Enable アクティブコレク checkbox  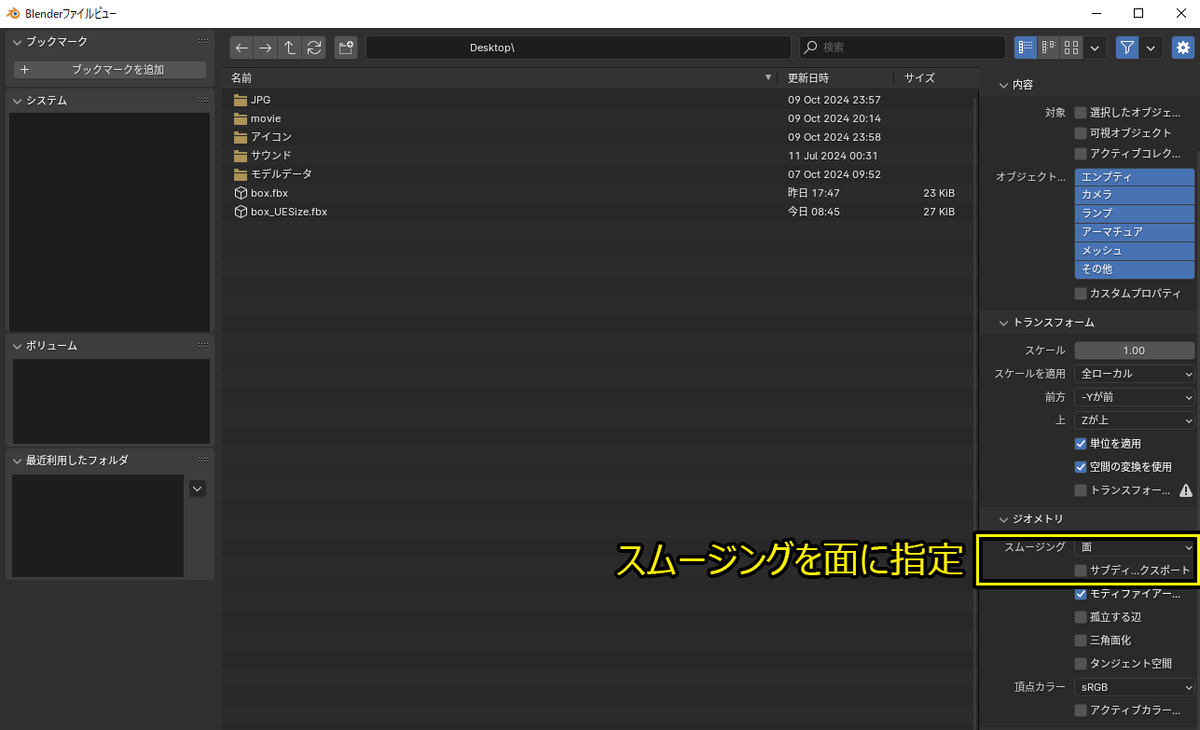click(x=1080, y=154)
